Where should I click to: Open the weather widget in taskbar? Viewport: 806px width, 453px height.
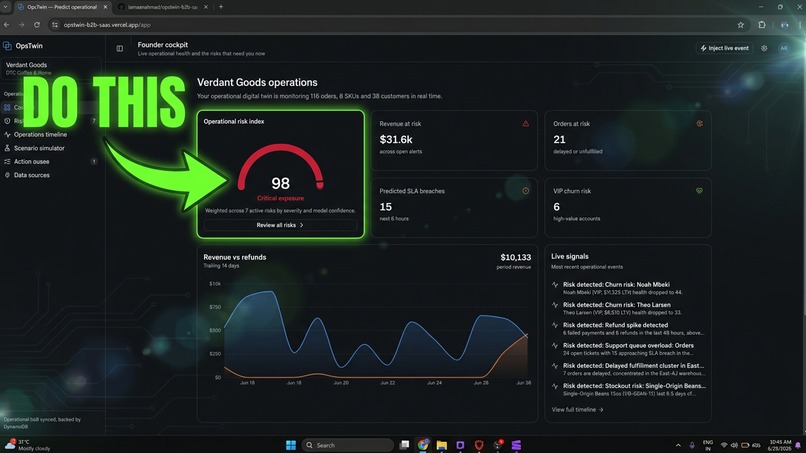point(28,445)
